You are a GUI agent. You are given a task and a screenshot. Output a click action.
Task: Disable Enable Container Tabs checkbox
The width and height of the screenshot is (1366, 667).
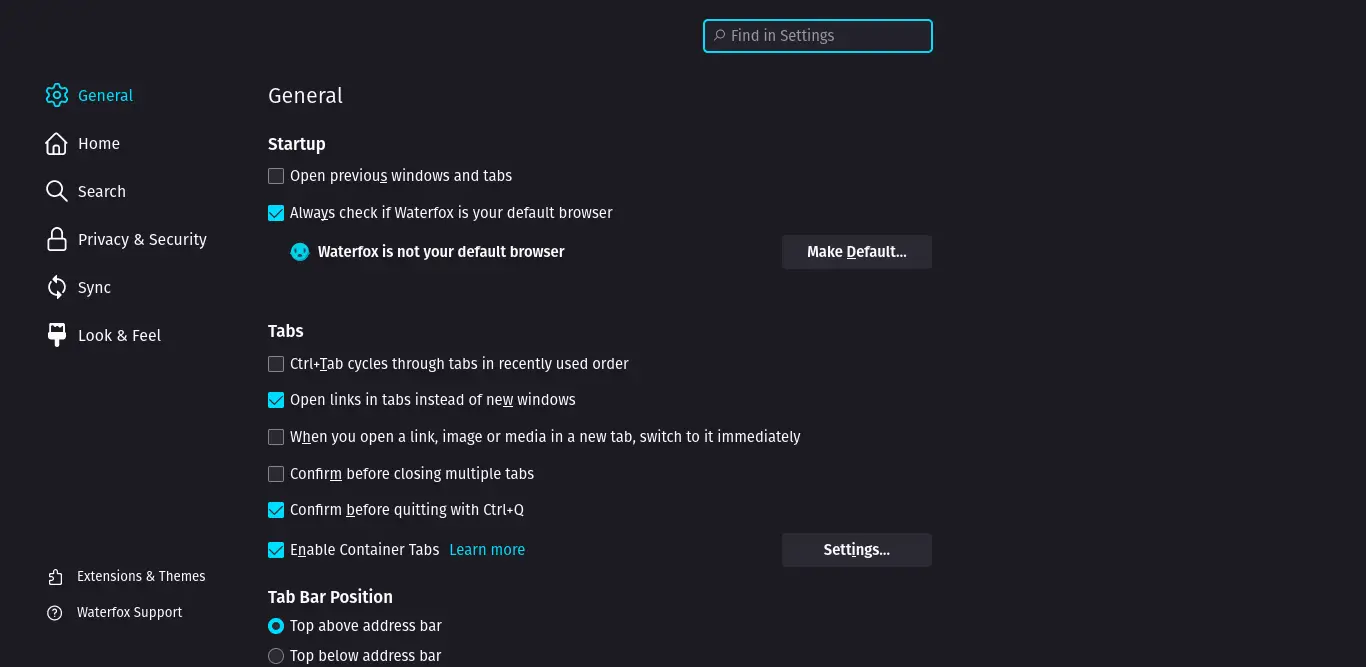pyautogui.click(x=276, y=550)
